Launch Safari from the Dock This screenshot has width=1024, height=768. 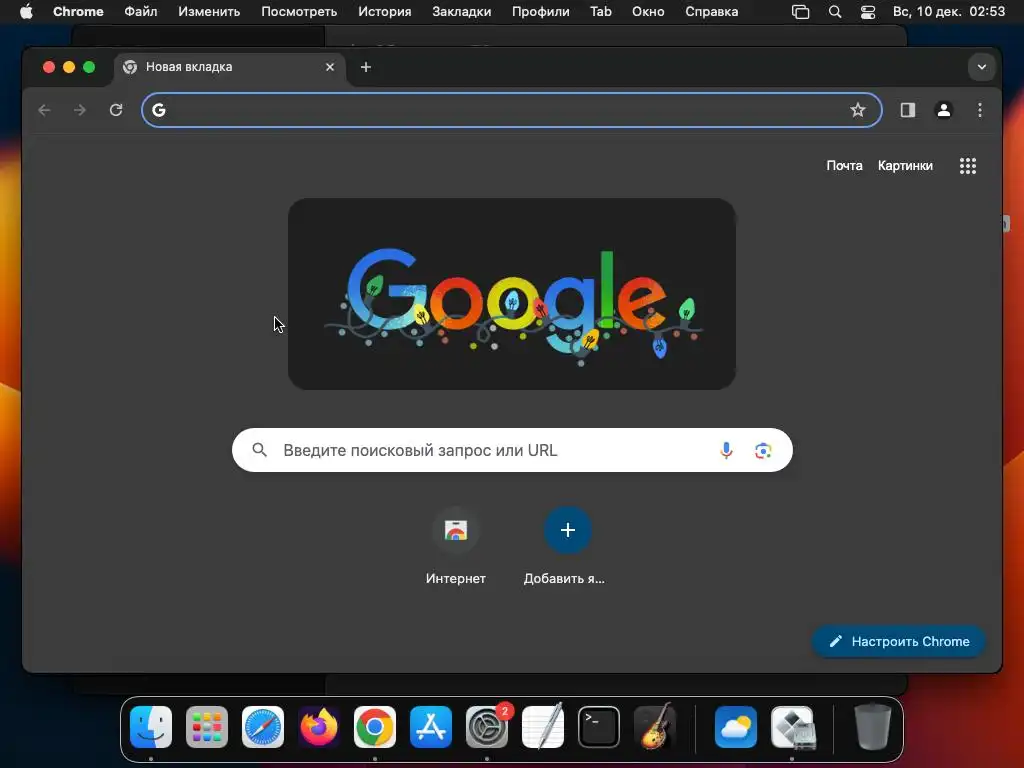click(x=263, y=727)
